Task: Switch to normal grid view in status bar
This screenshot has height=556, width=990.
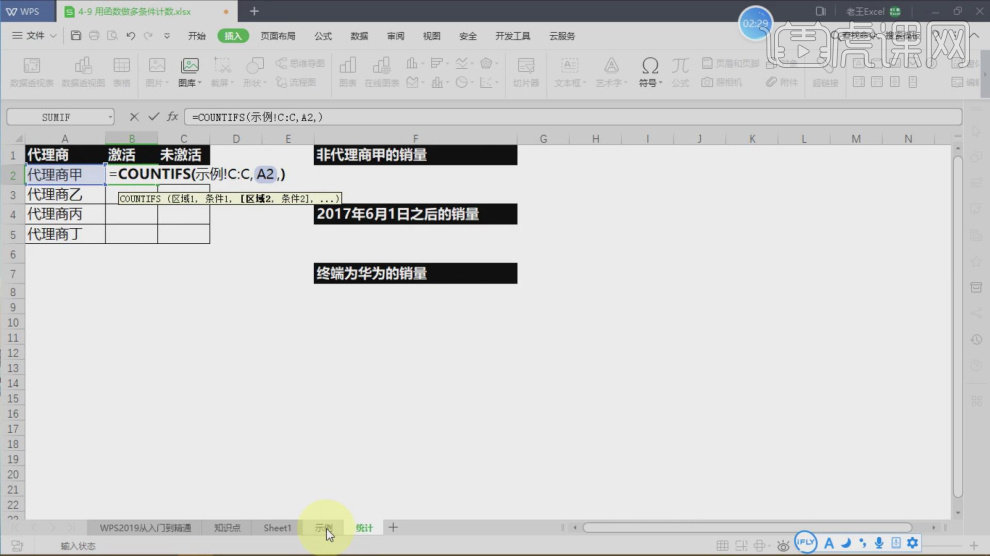Action: point(722,545)
